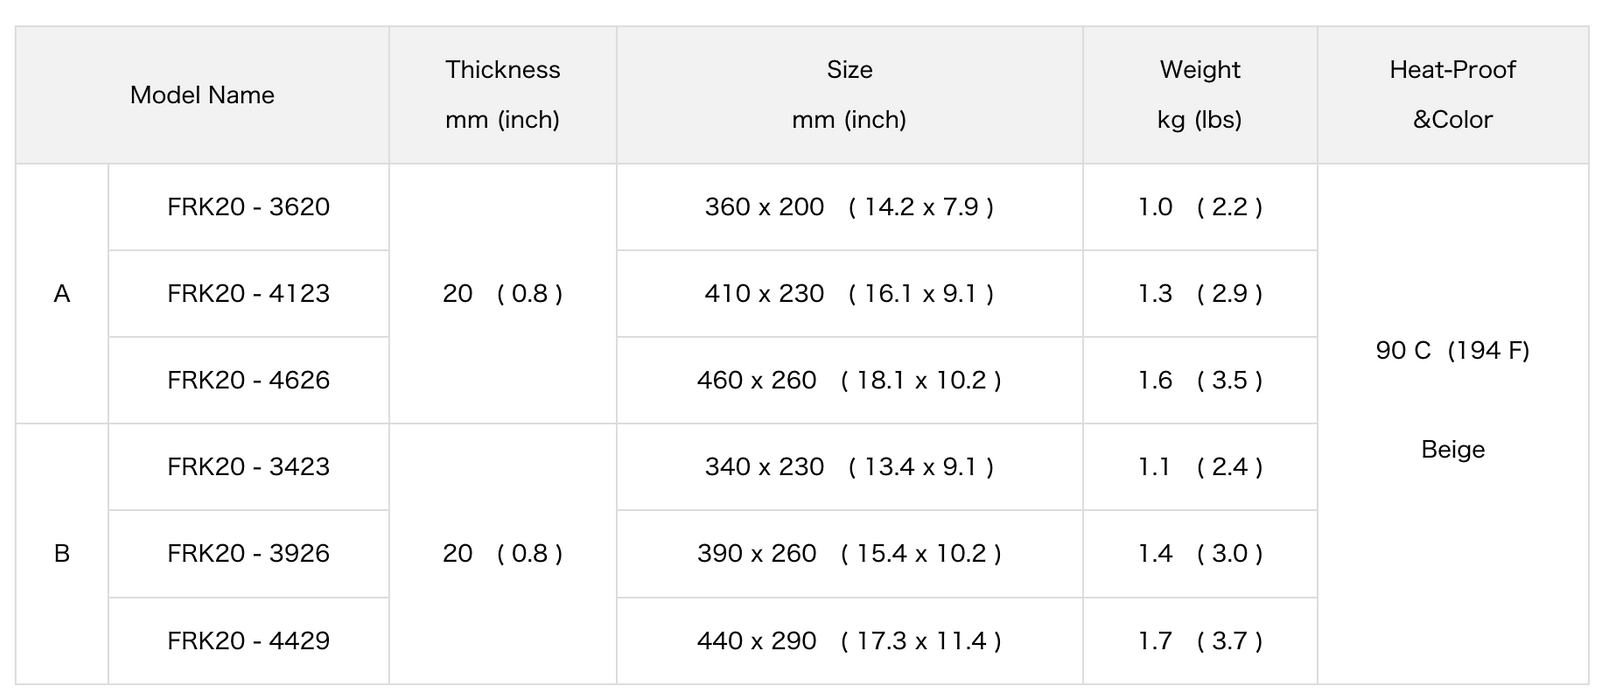Screen dimensions: 1601x700
Task: Click the Size mm (inch) header
Action: 849,95
